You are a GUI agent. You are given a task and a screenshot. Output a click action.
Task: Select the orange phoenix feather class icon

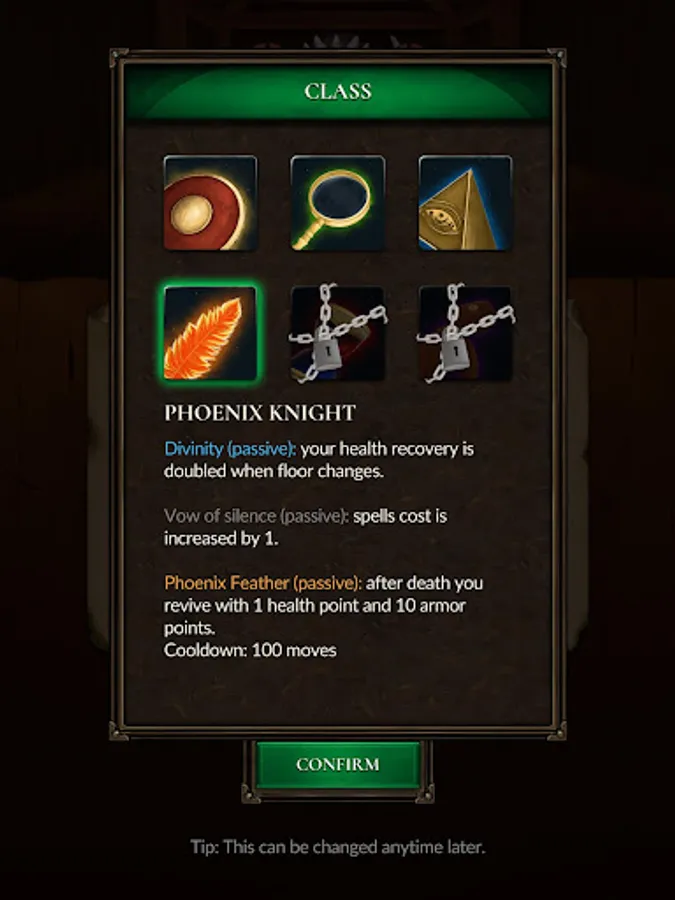coord(210,333)
